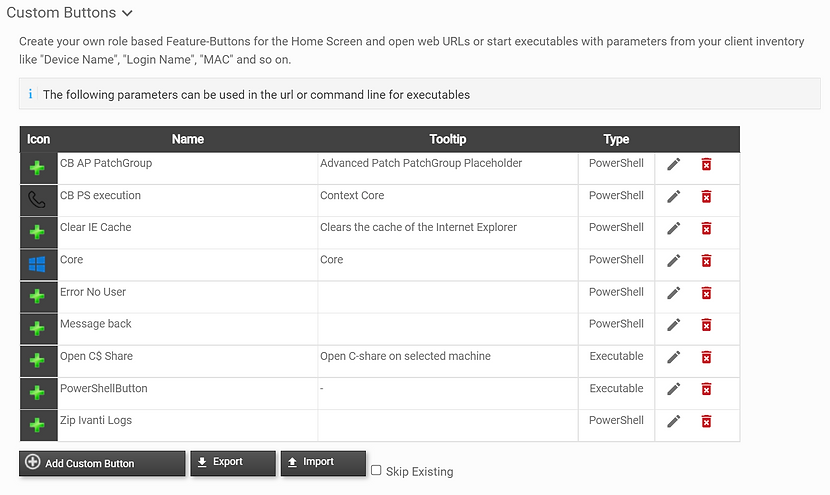Sort by the Name column header

click(187, 139)
